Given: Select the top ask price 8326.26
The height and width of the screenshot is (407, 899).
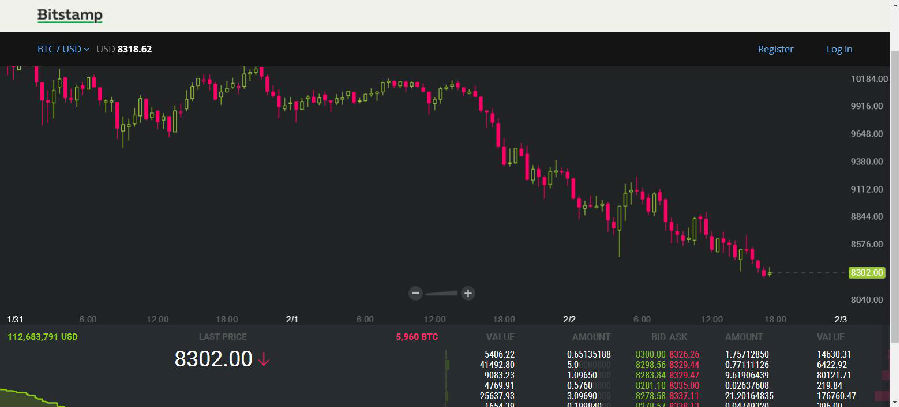Looking at the screenshot, I should pos(684,353).
